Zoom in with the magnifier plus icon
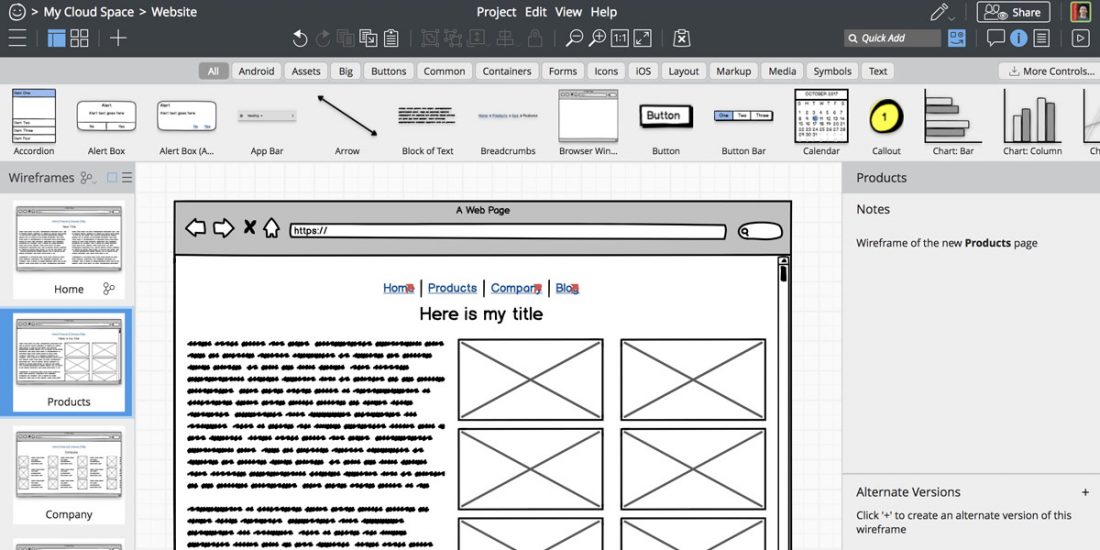The image size is (1100, 550). click(597, 38)
